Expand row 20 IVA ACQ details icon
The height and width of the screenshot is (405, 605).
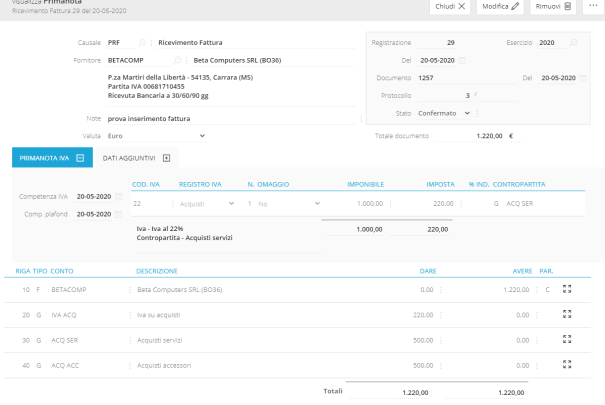point(567,314)
